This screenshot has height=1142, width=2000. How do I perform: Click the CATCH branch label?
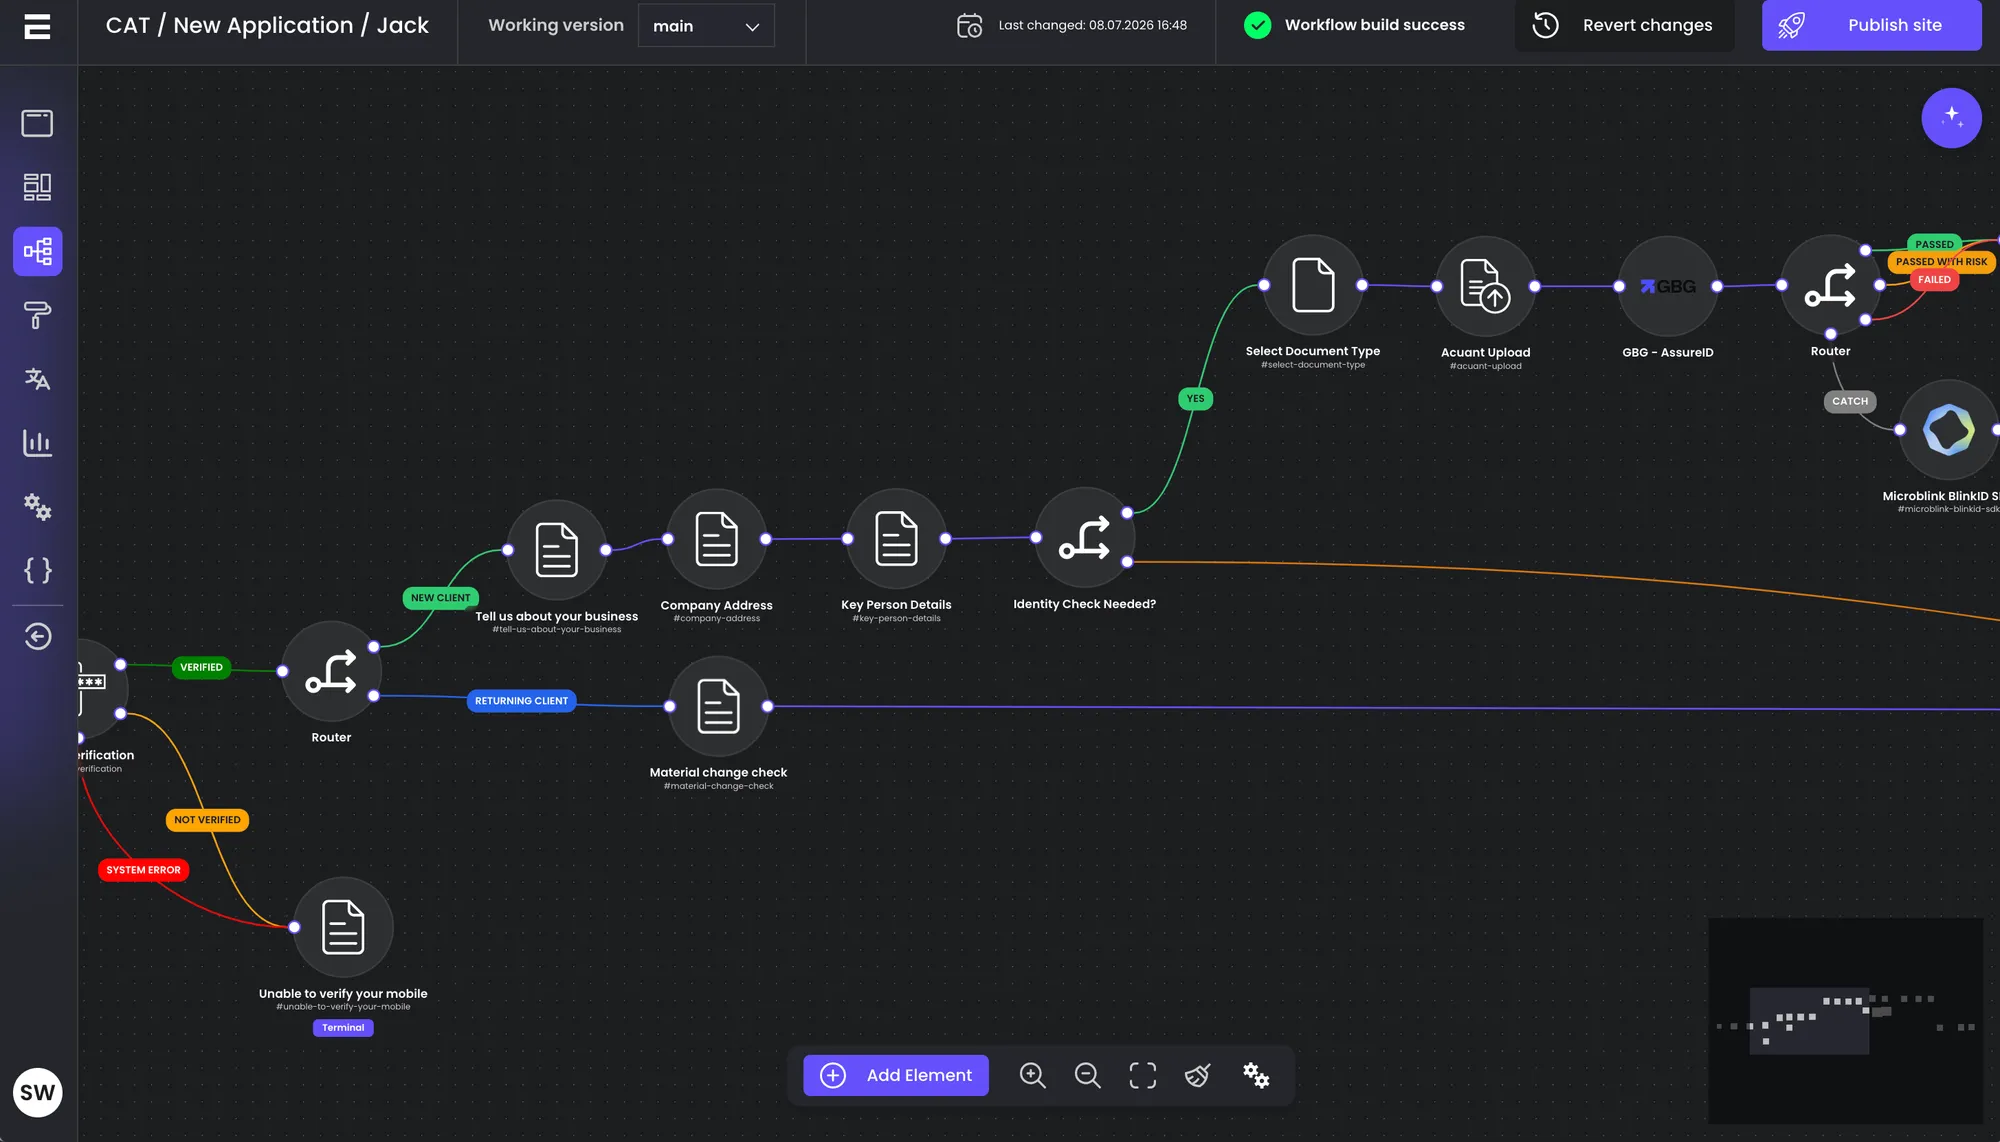click(1850, 401)
